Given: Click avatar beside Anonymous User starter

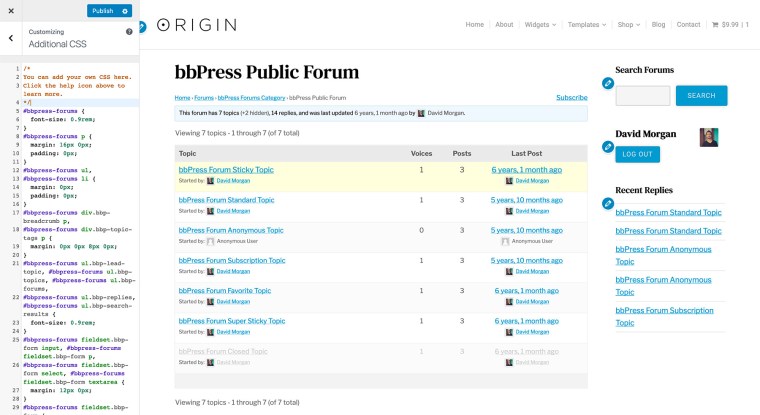Looking at the screenshot, I should point(210,241).
